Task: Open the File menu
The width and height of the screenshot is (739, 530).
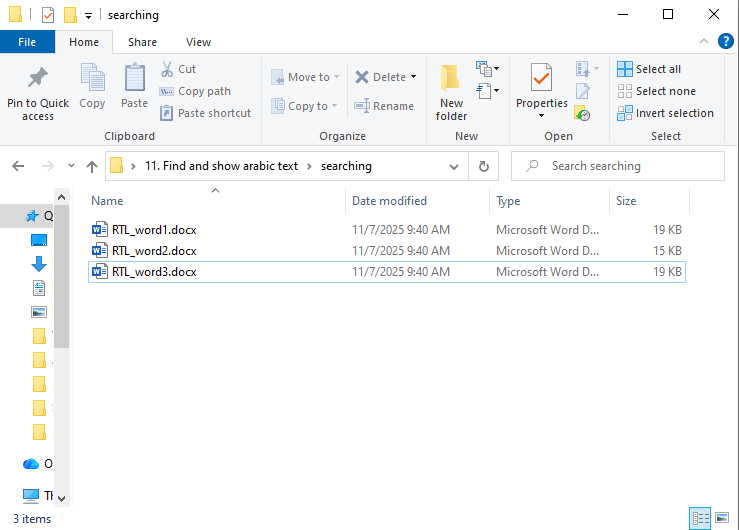Action: pos(27,42)
